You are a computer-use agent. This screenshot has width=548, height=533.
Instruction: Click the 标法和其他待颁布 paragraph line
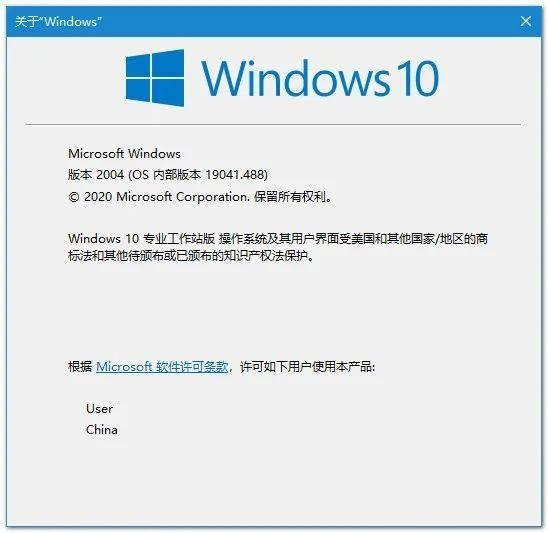(191, 256)
